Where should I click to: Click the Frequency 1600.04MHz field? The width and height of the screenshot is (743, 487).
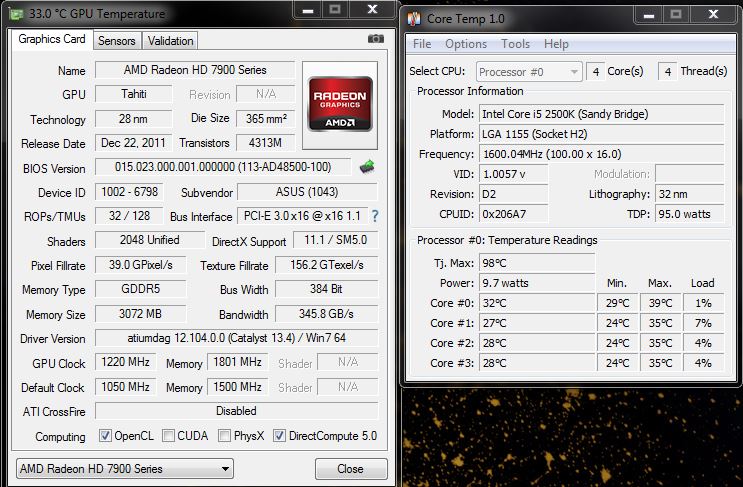[x=602, y=154]
